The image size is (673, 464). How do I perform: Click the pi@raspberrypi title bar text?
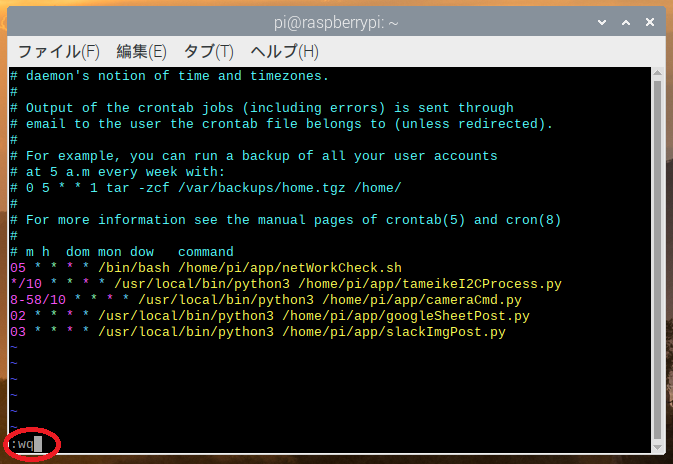336,20
